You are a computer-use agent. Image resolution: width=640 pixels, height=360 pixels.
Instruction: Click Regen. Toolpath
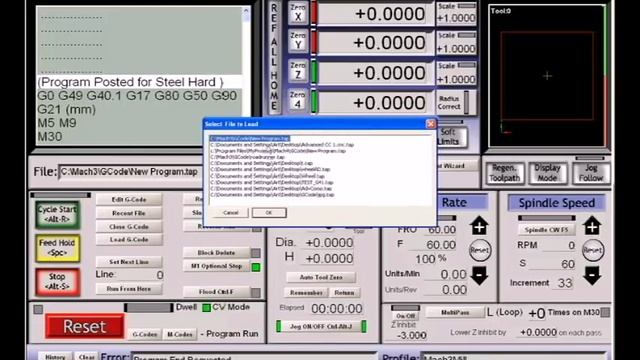(x=505, y=173)
